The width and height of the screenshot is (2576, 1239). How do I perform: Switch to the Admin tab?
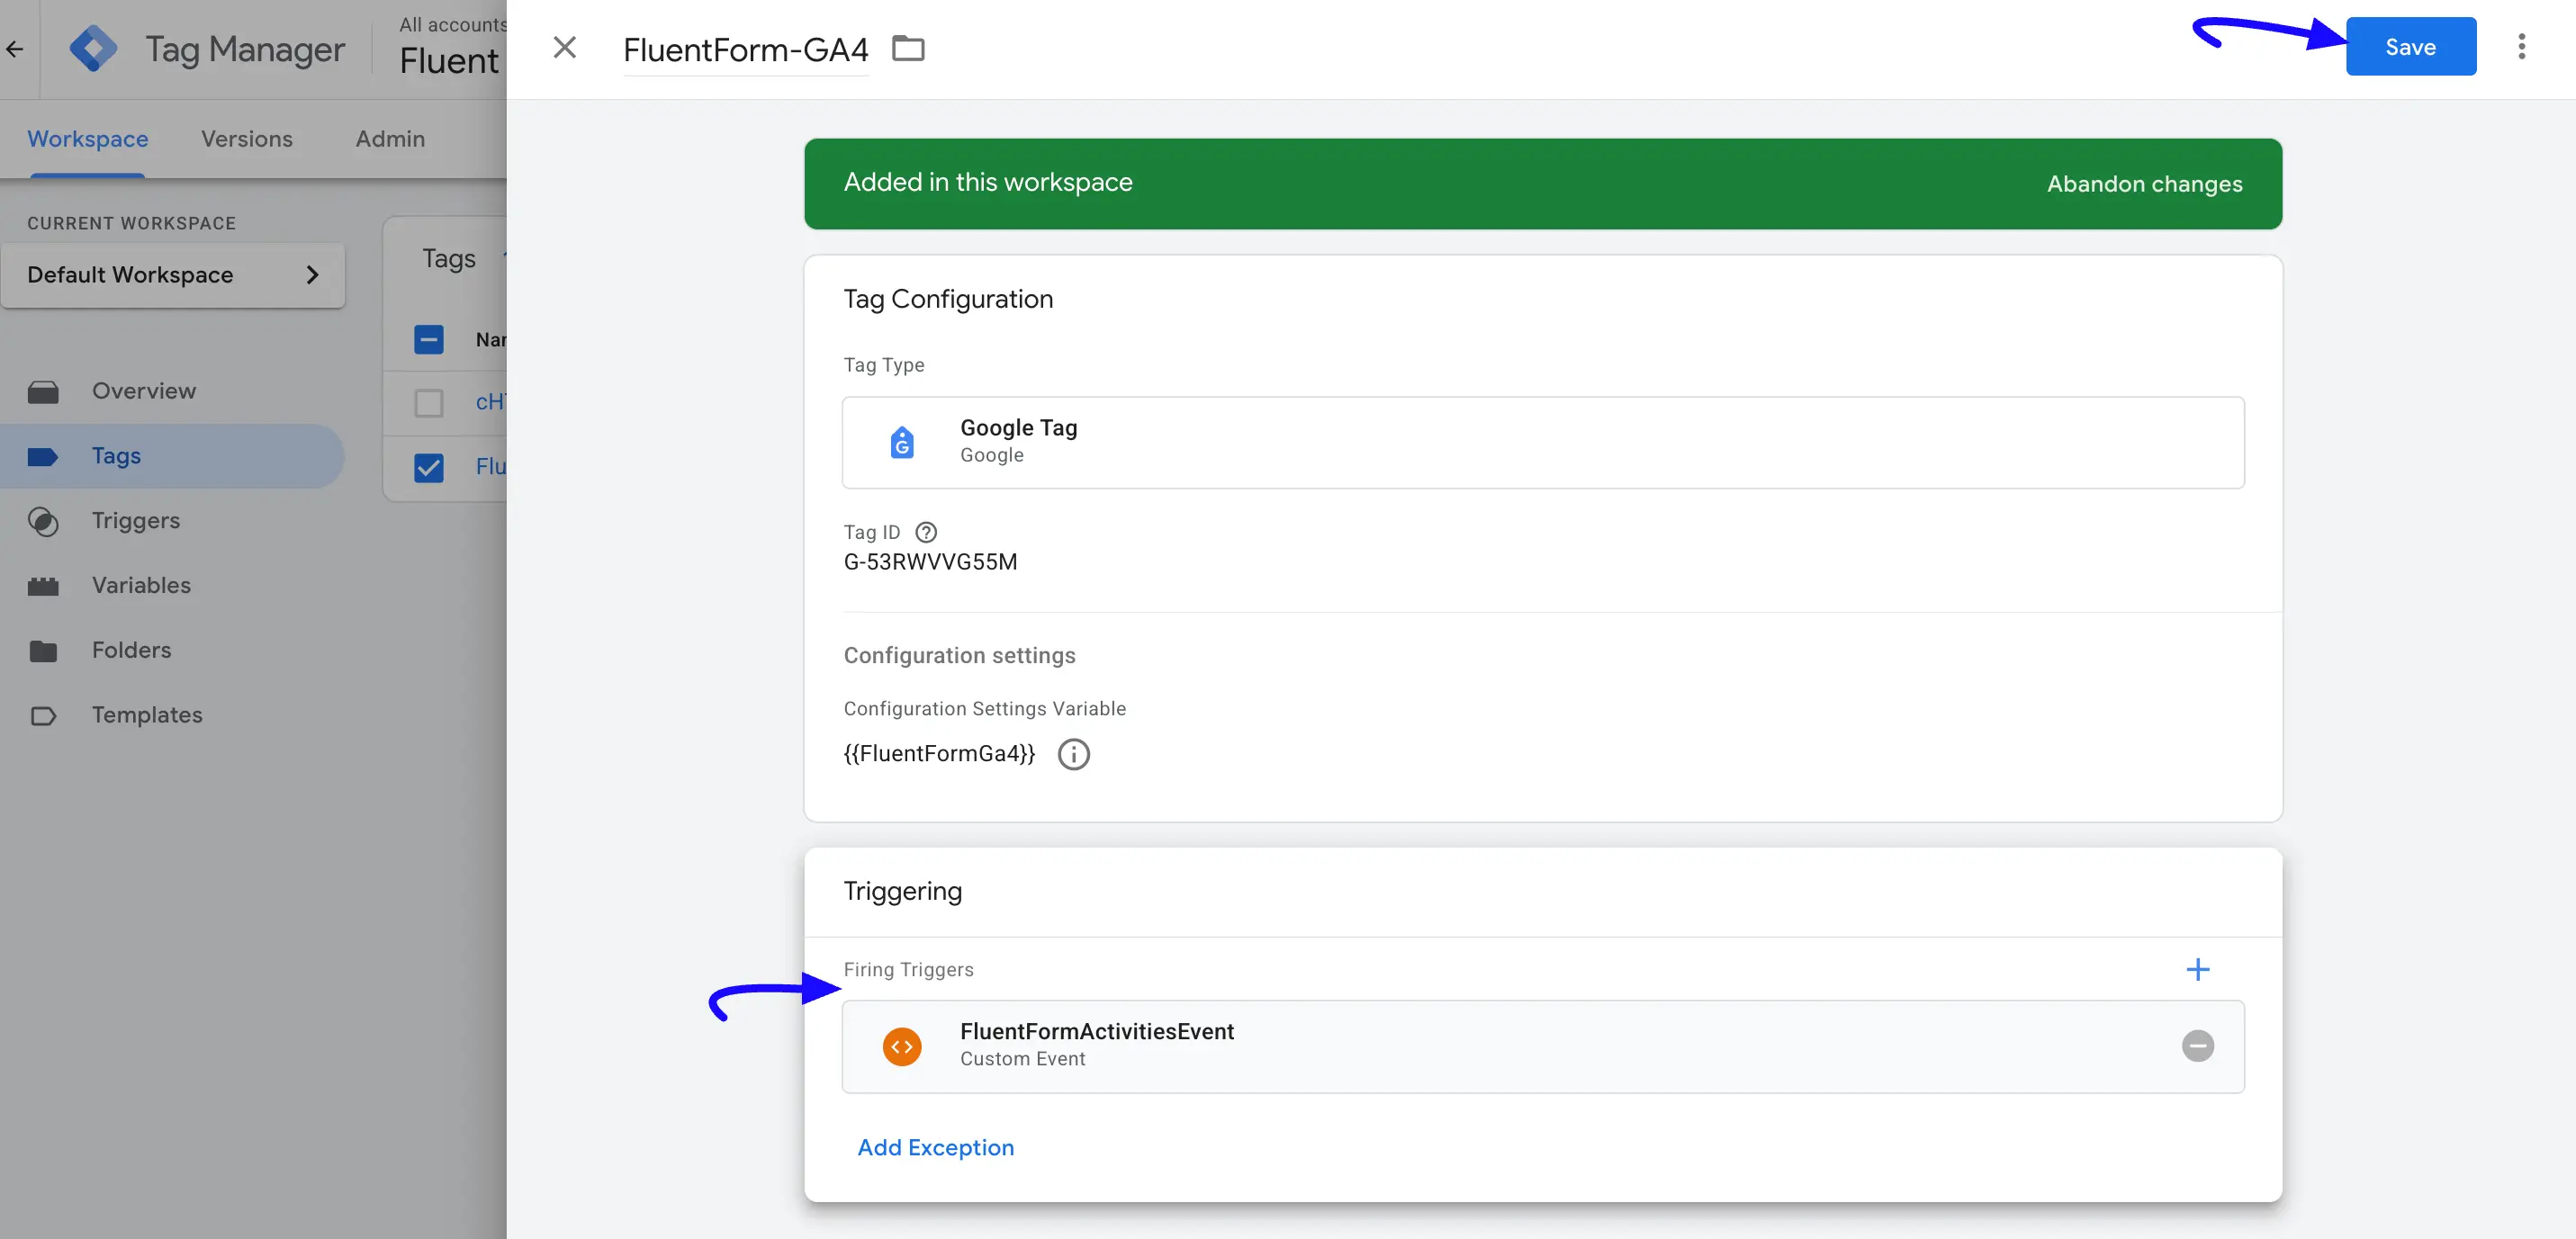390,139
